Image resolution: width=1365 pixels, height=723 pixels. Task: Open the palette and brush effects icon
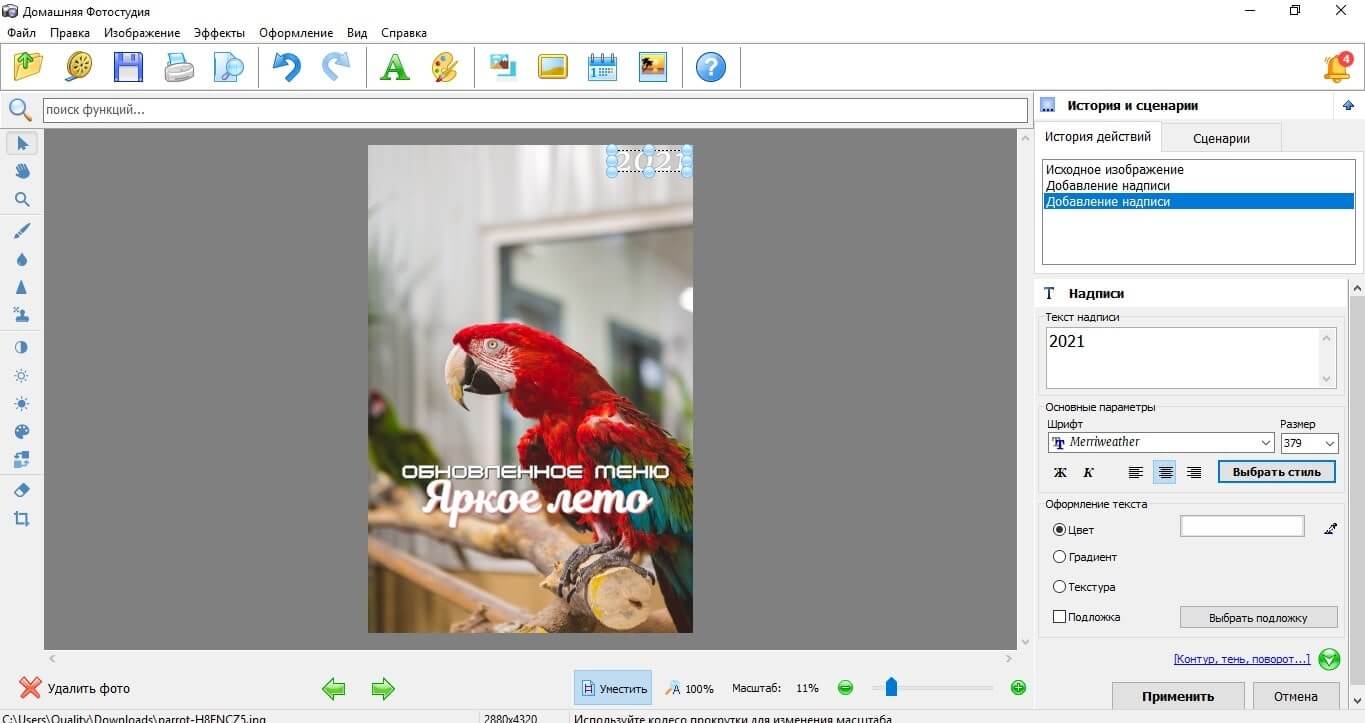(x=444, y=67)
